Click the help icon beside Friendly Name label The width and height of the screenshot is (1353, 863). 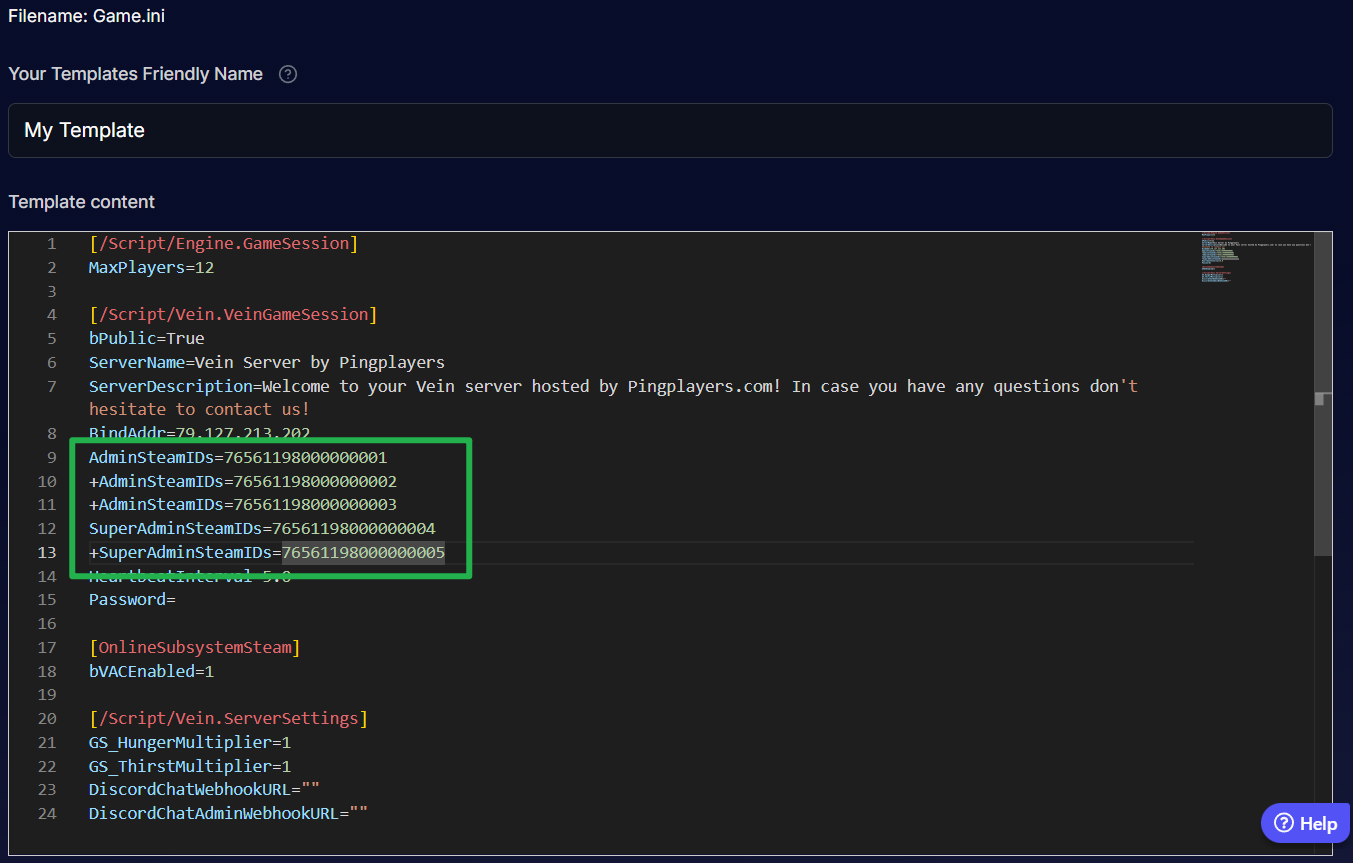pos(288,74)
